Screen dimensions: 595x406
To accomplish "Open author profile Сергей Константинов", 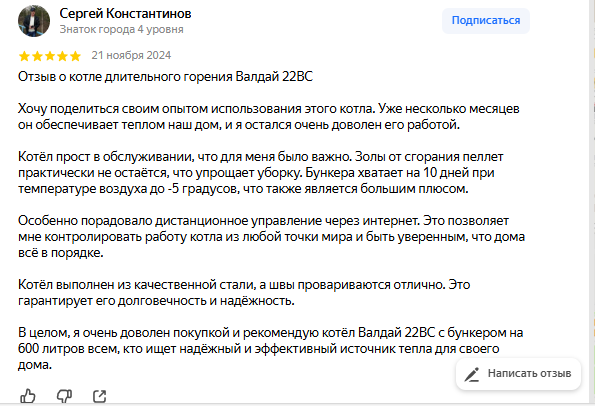I will (125, 14).
